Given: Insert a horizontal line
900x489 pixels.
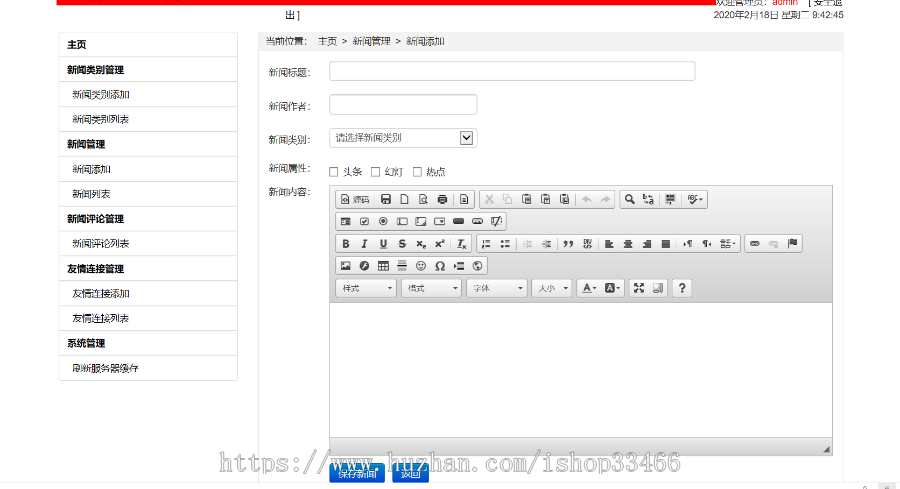Looking at the screenshot, I should tap(402, 266).
